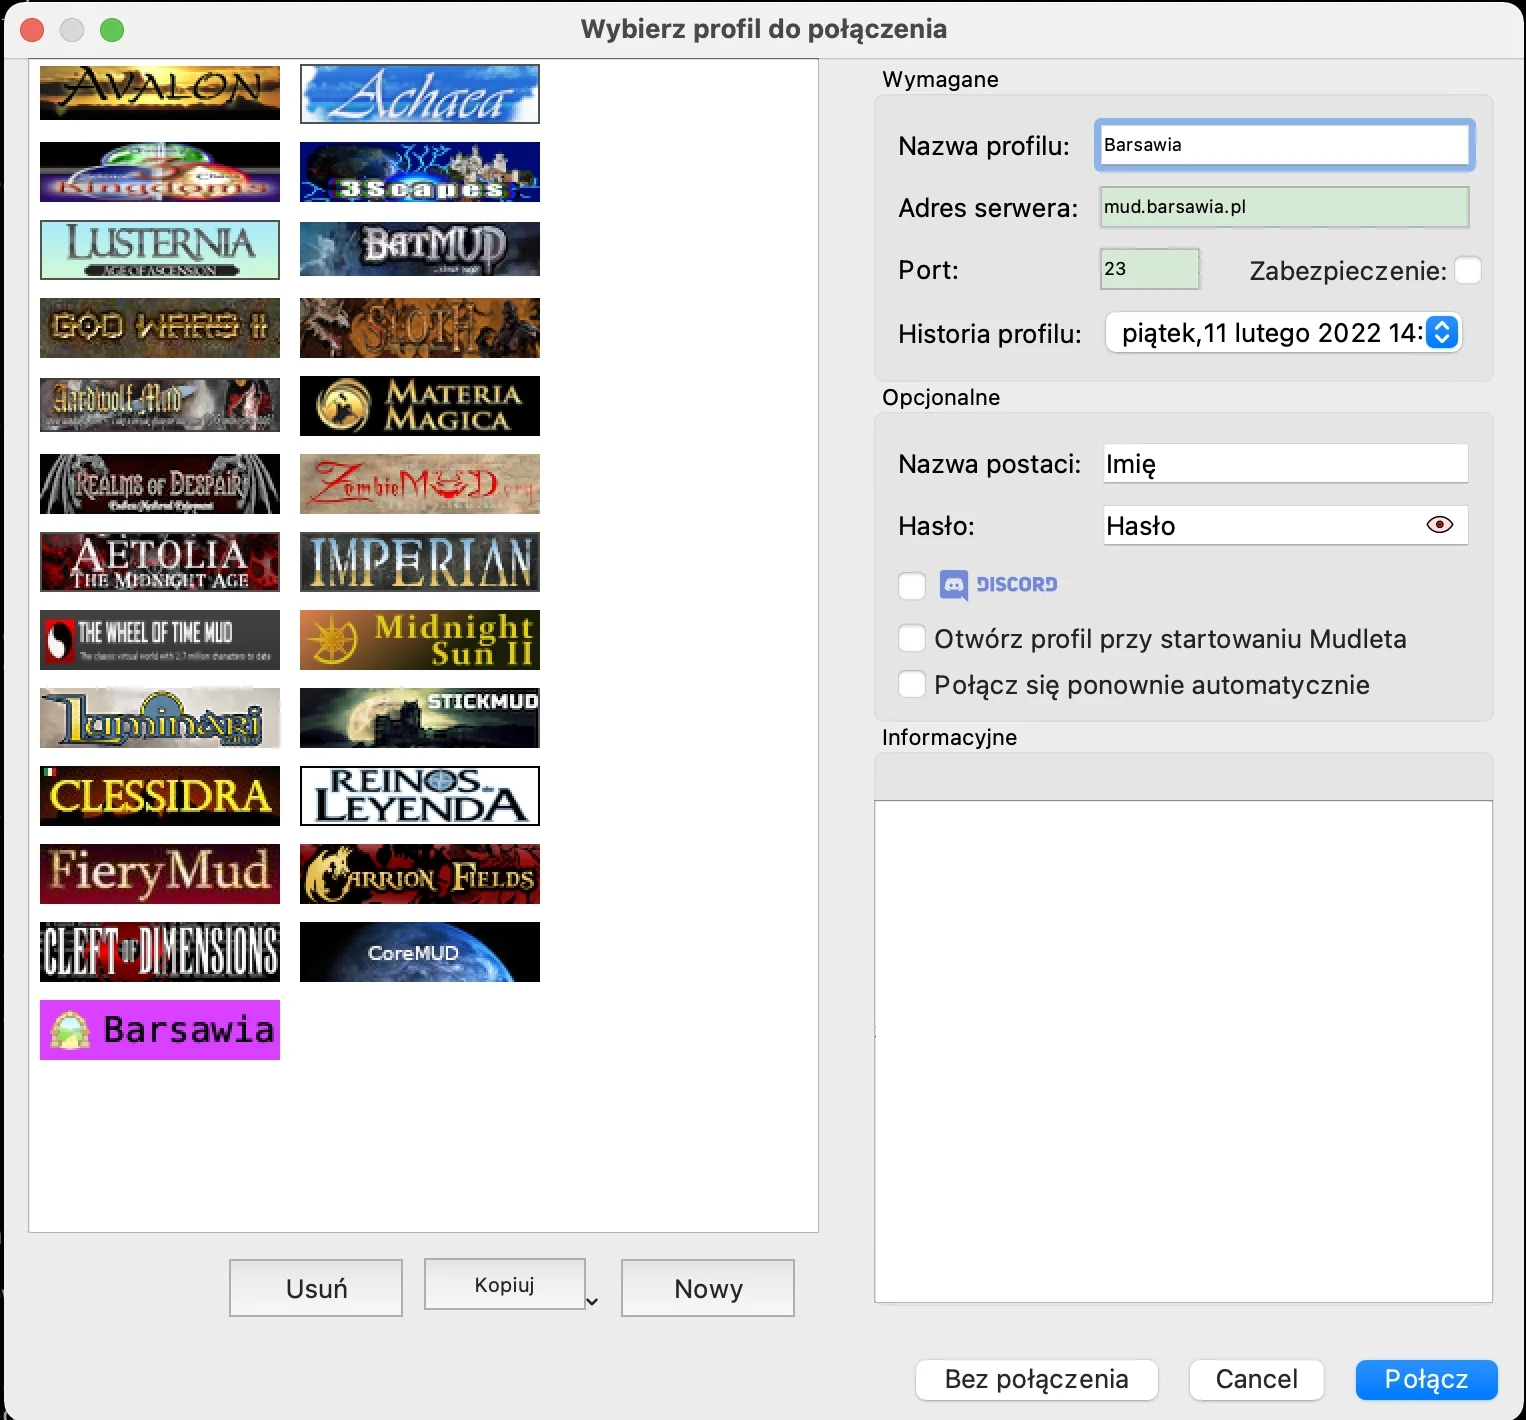
Task: Click inside the Informacyjne description box
Action: pyautogui.click(x=1183, y=1050)
